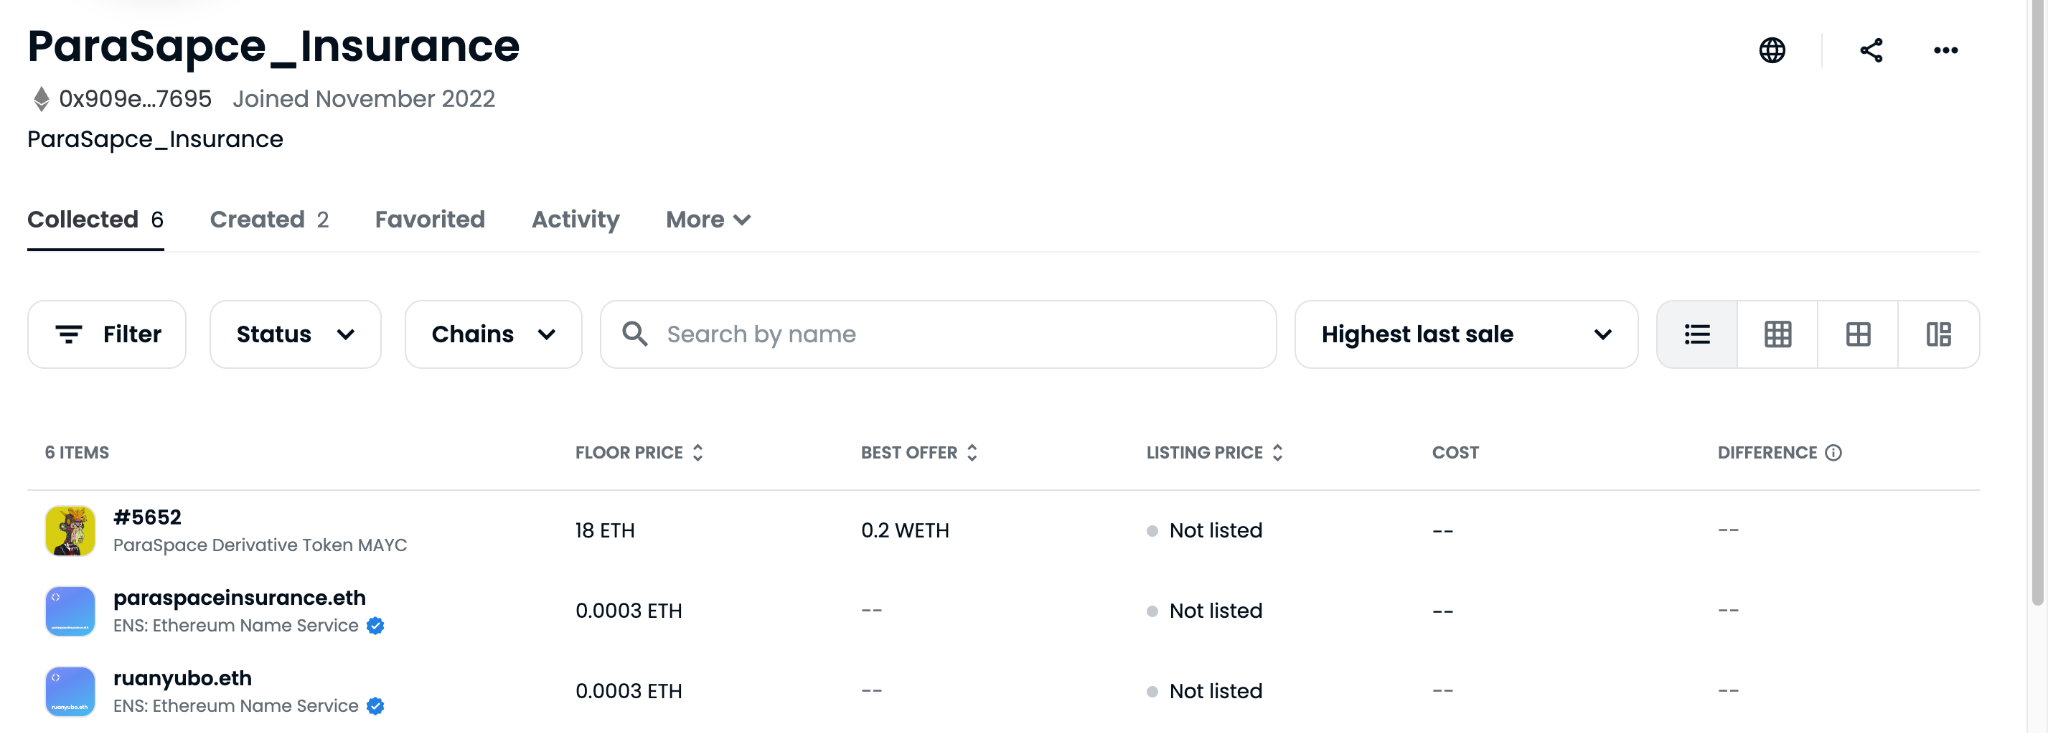Click the globe website icon
Viewport: 2048px width, 733px height.
click(x=1772, y=50)
